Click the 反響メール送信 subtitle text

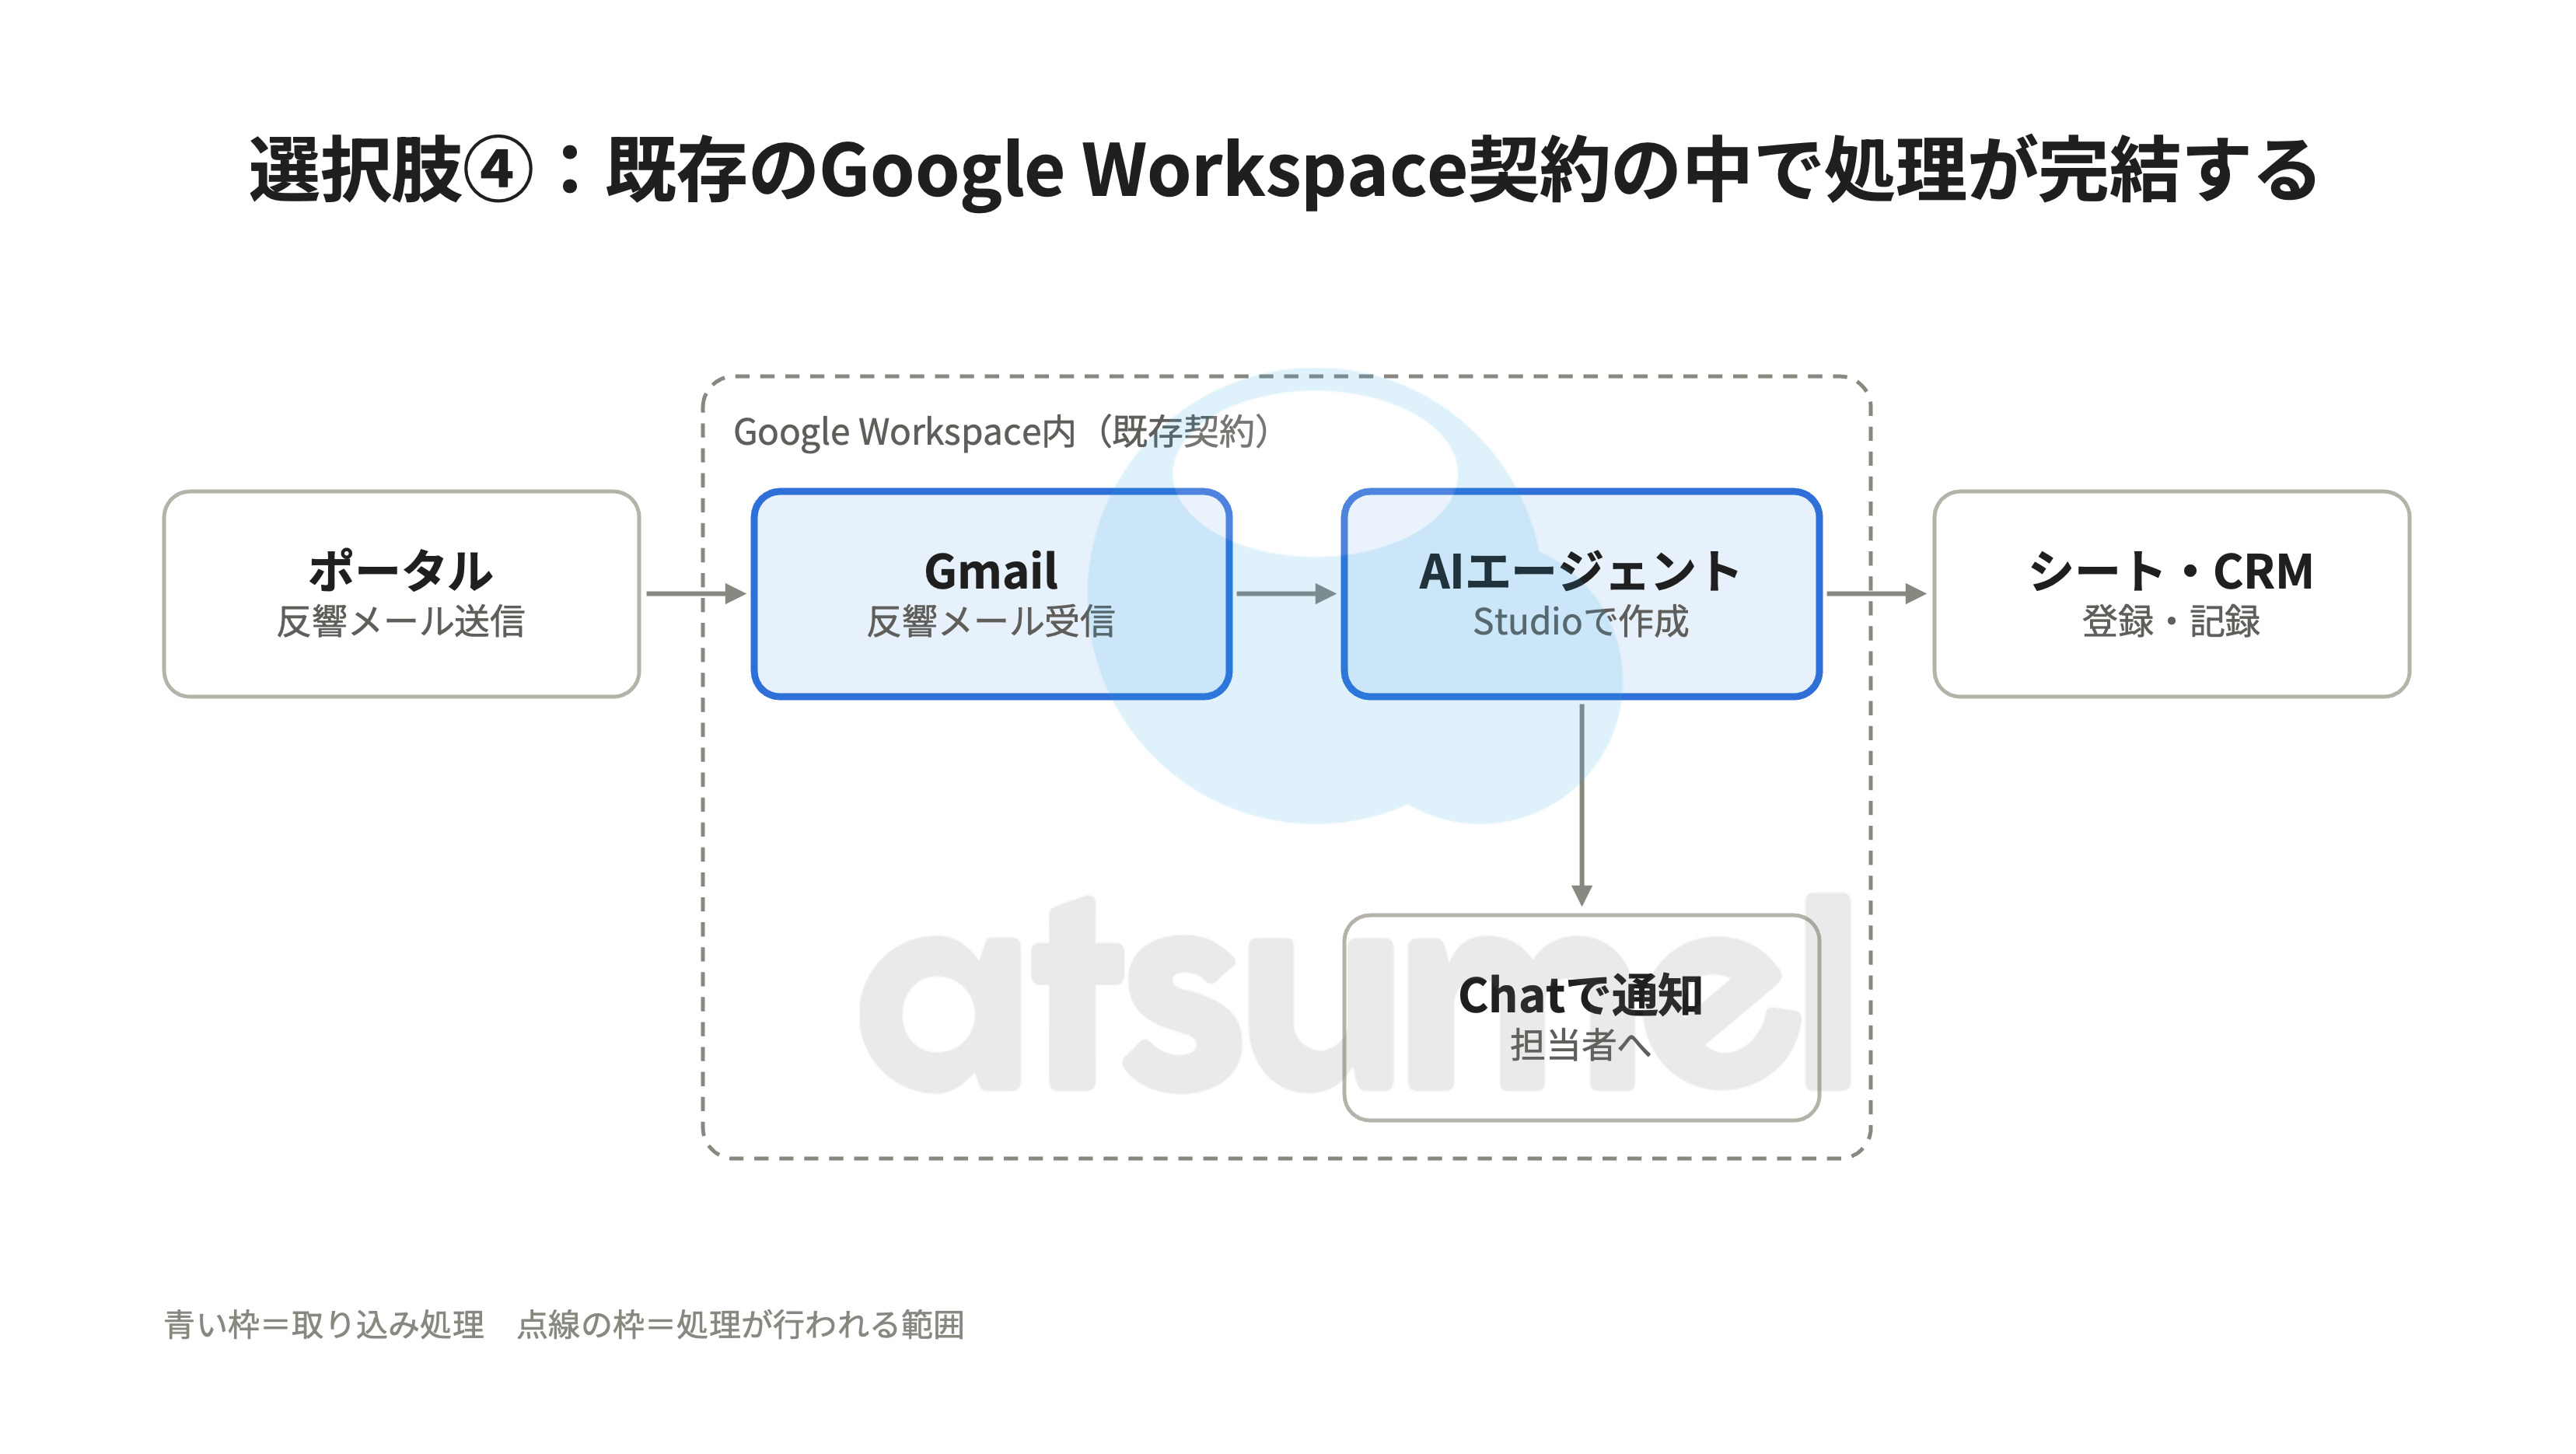400,621
